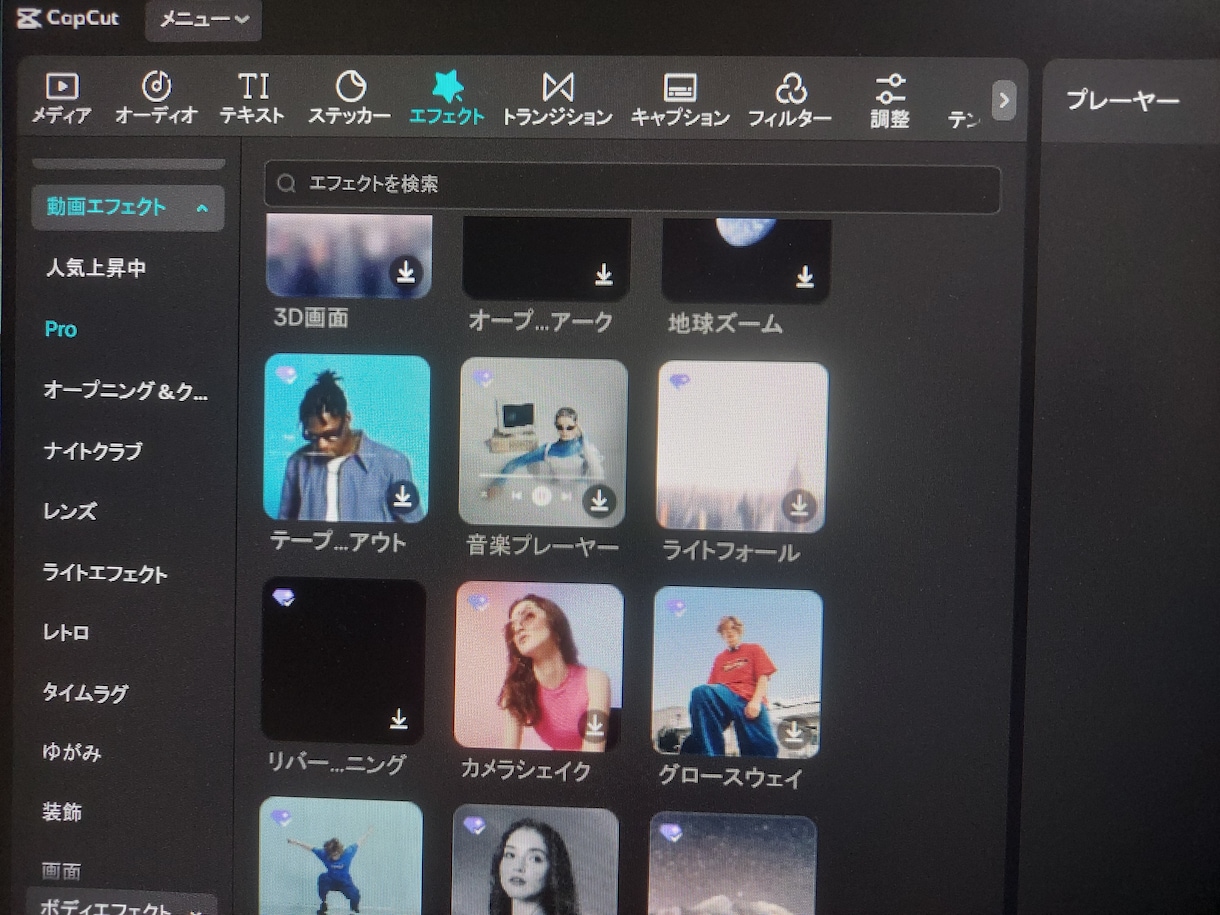Select 画面 category
1220x915 pixels.
pyautogui.click(x=61, y=871)
